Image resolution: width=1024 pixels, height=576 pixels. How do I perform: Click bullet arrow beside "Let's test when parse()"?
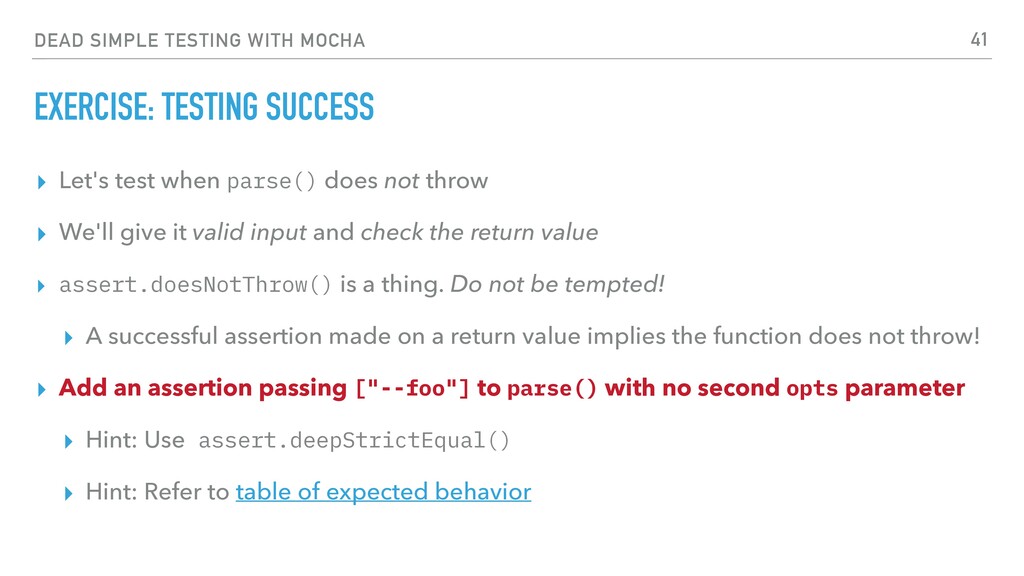[x=42, y=182]
